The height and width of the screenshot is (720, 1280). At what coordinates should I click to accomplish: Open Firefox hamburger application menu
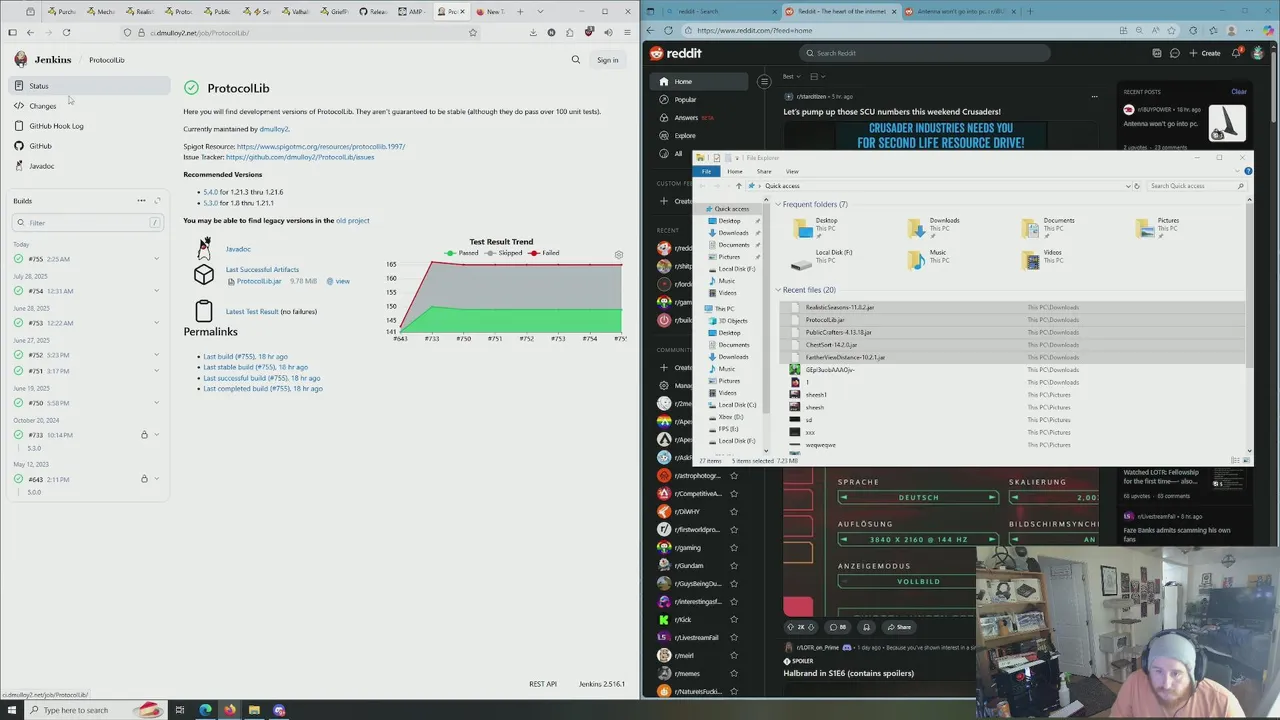click(627, 32)
